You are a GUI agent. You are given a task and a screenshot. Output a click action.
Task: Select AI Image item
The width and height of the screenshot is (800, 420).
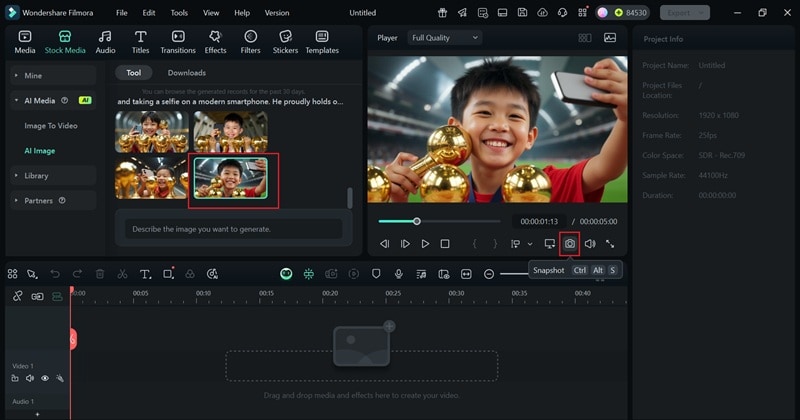coord(39,151)
